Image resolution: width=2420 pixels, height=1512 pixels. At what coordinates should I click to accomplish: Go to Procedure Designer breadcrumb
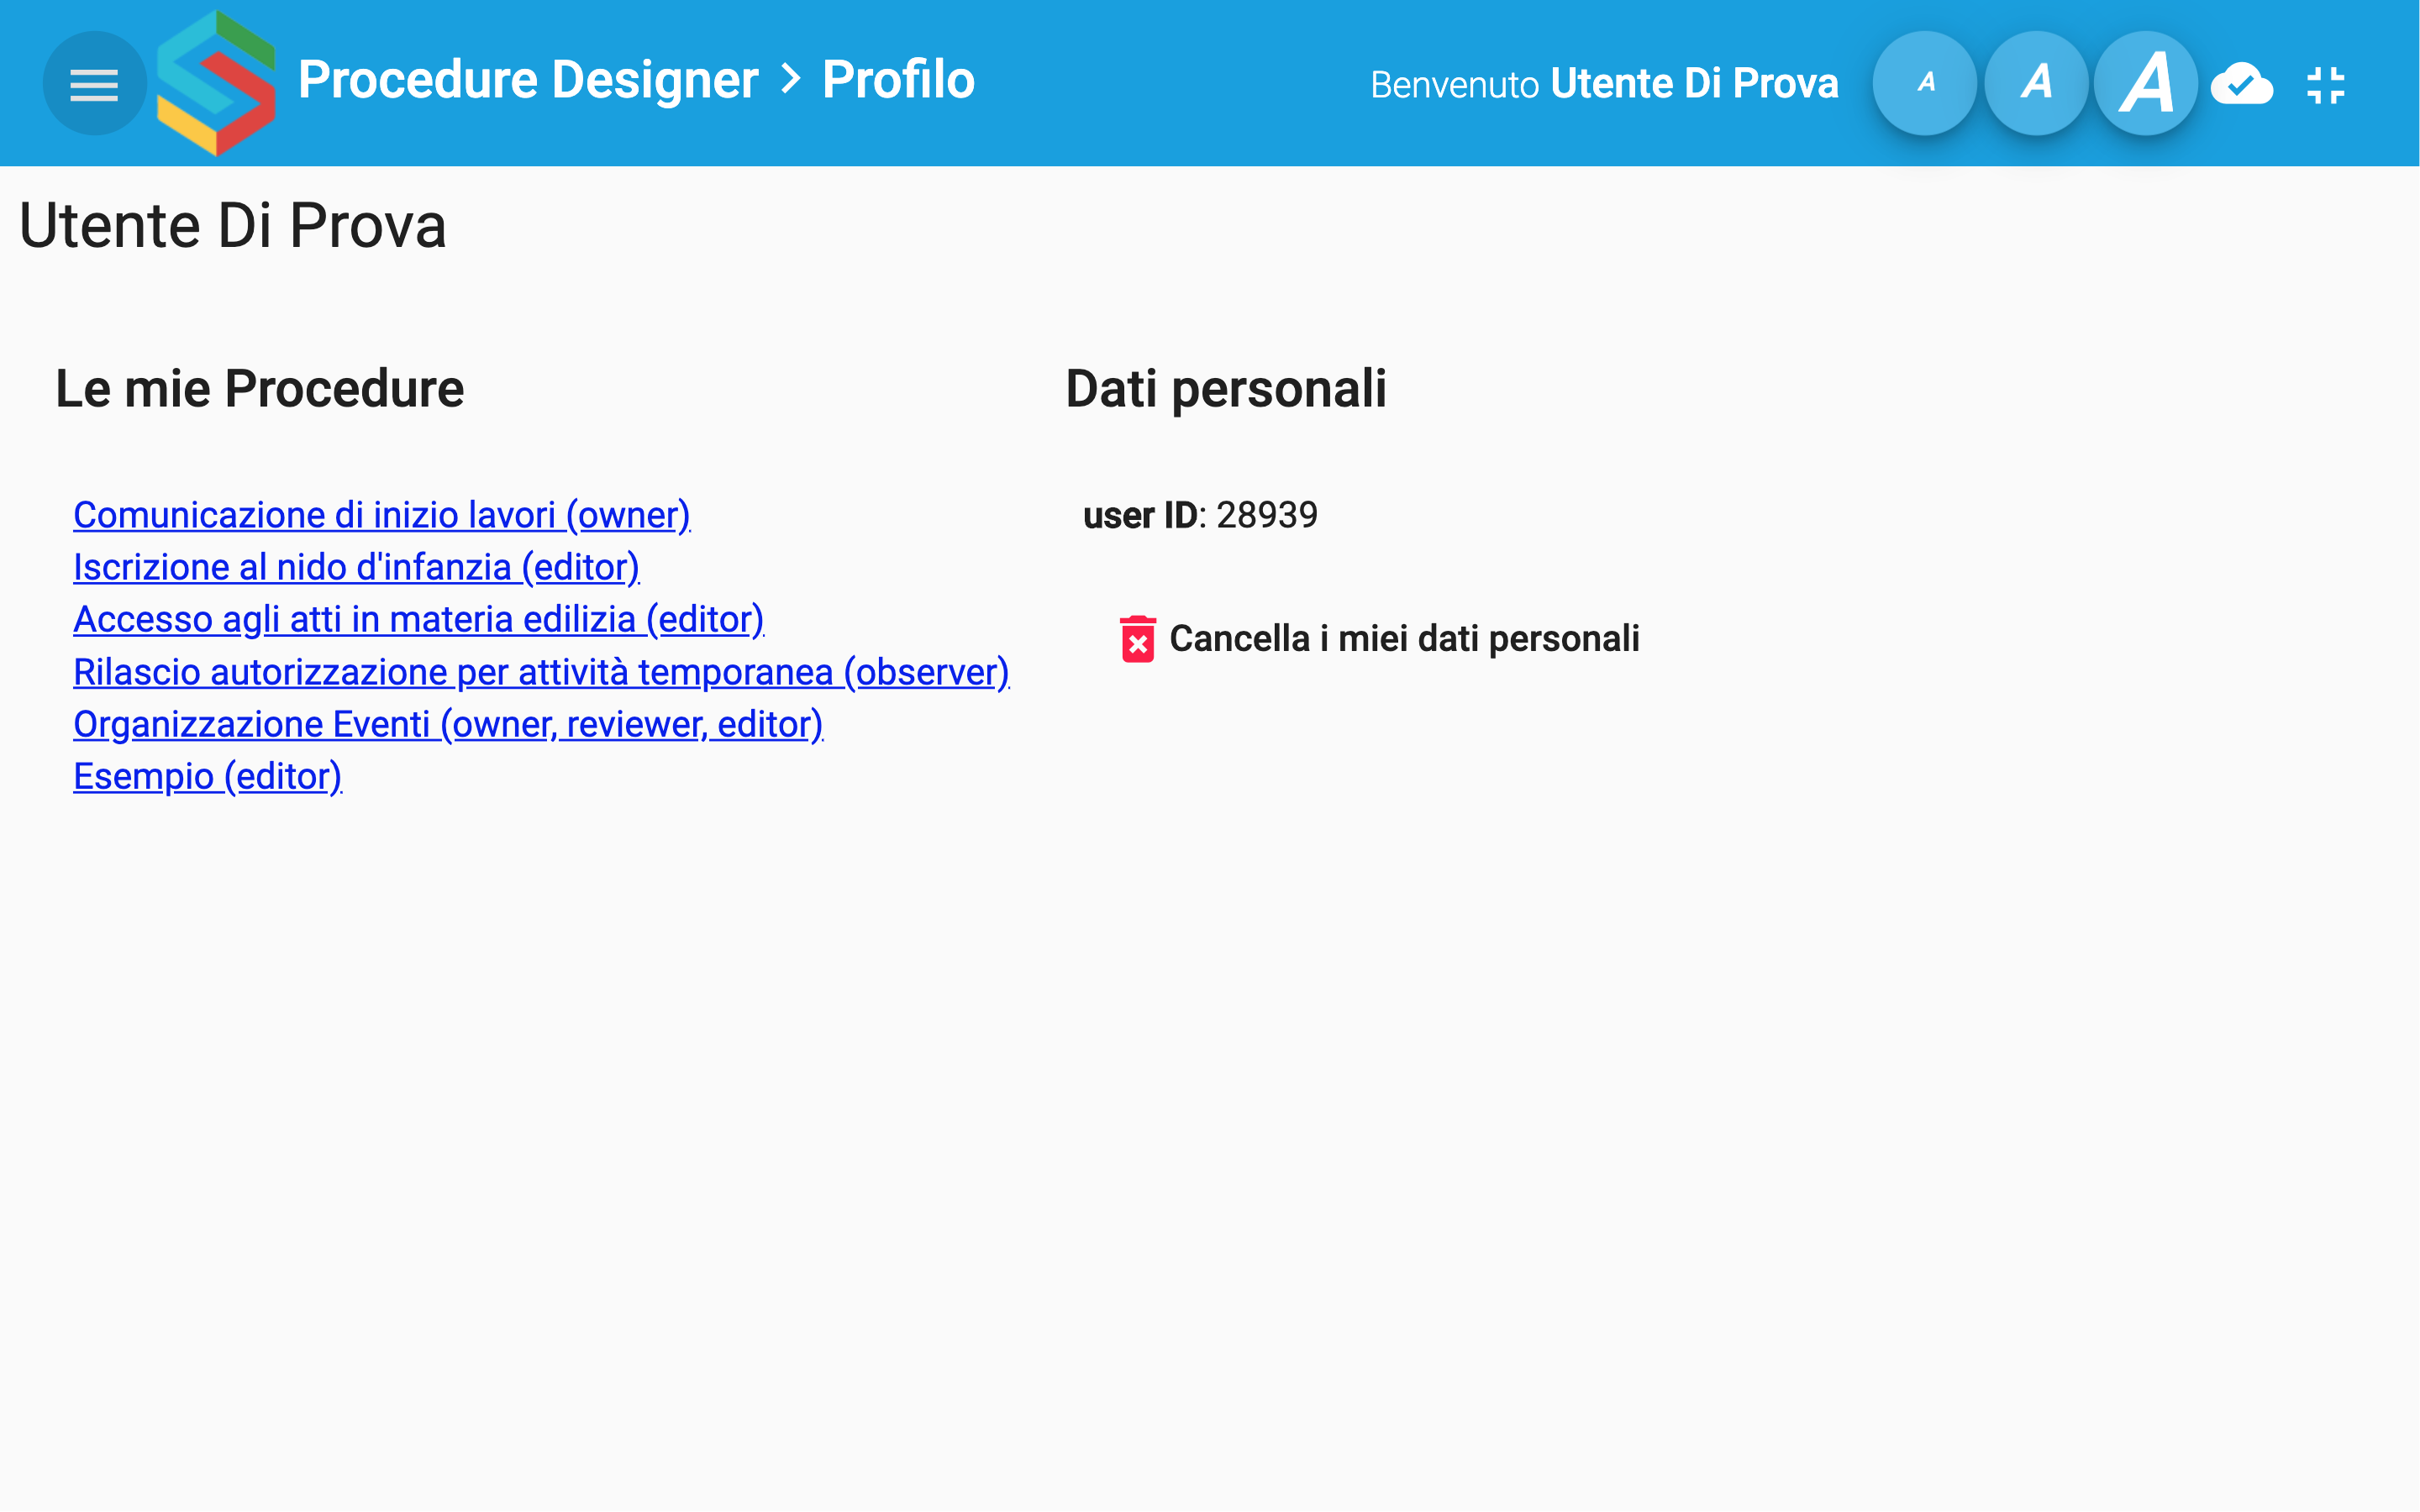point(528,80)
